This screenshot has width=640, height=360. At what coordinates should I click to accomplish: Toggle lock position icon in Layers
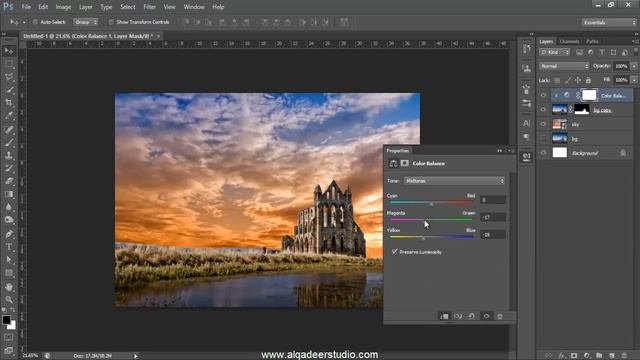pyautogui.click(x=578, y=80)
